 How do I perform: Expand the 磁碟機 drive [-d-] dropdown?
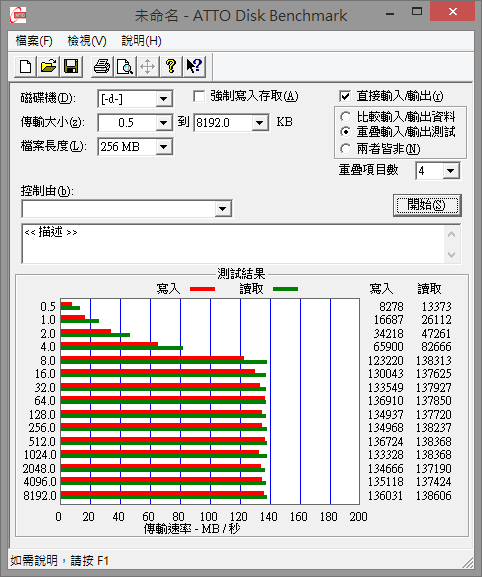[x=163, y=99]
